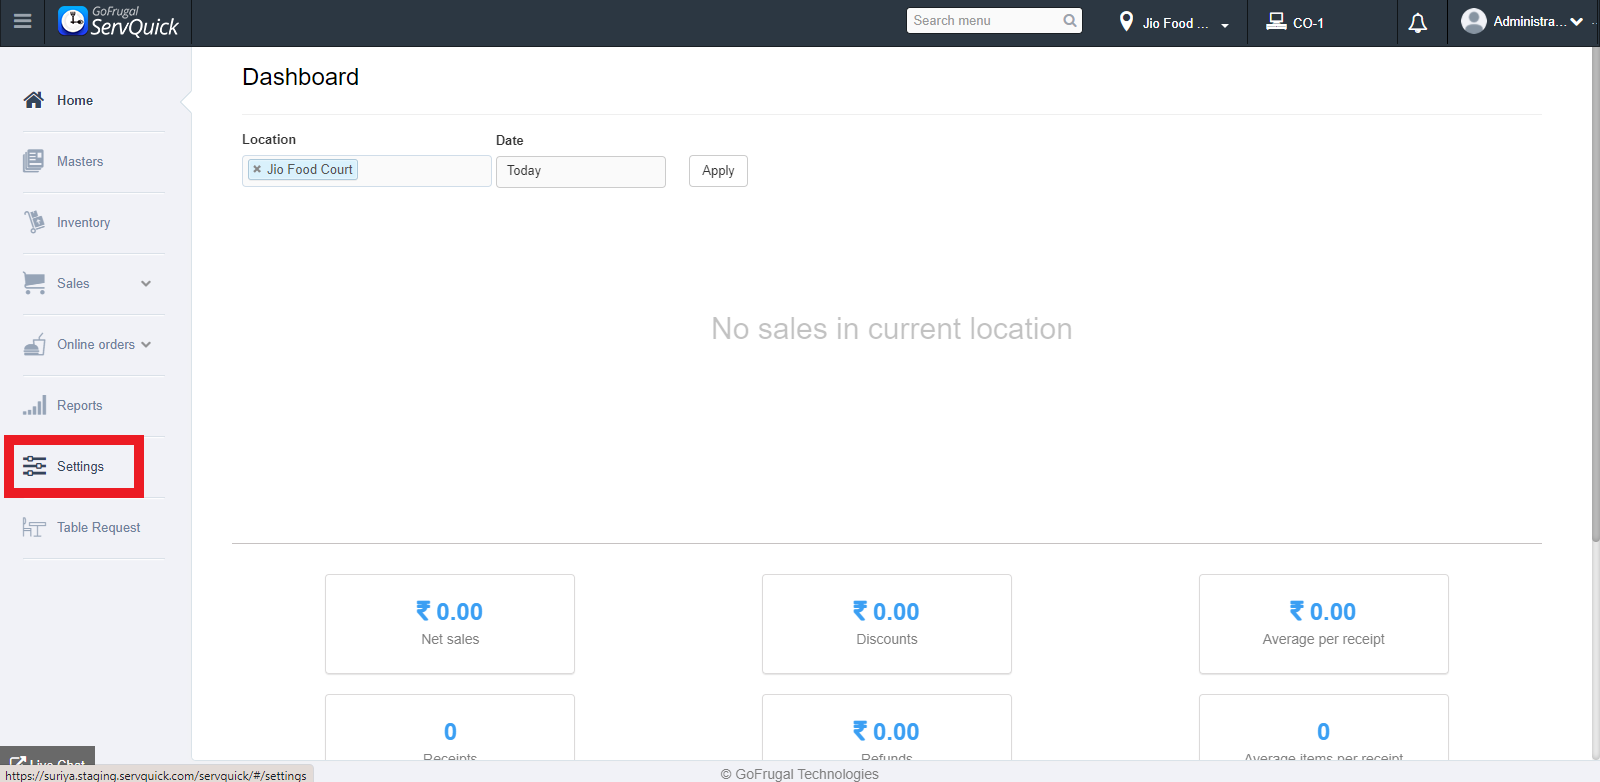Click the 'No sales in current location' message

click(892, 329)
